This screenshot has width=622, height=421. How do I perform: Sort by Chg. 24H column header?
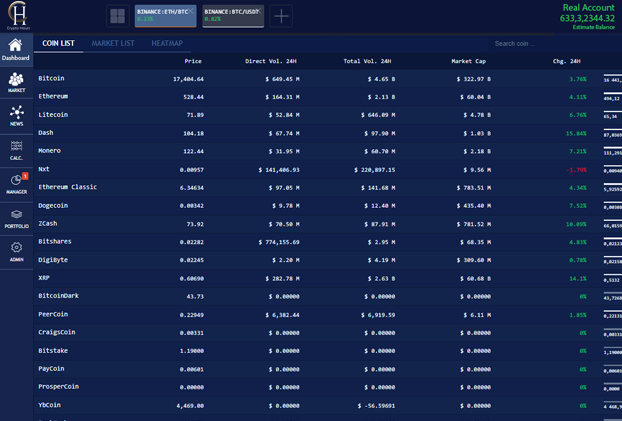tap(566, 61)
